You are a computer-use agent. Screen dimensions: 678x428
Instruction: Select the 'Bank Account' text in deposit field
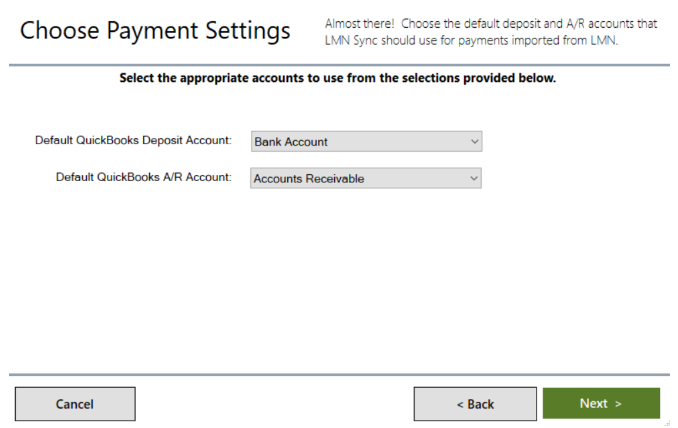291,142
